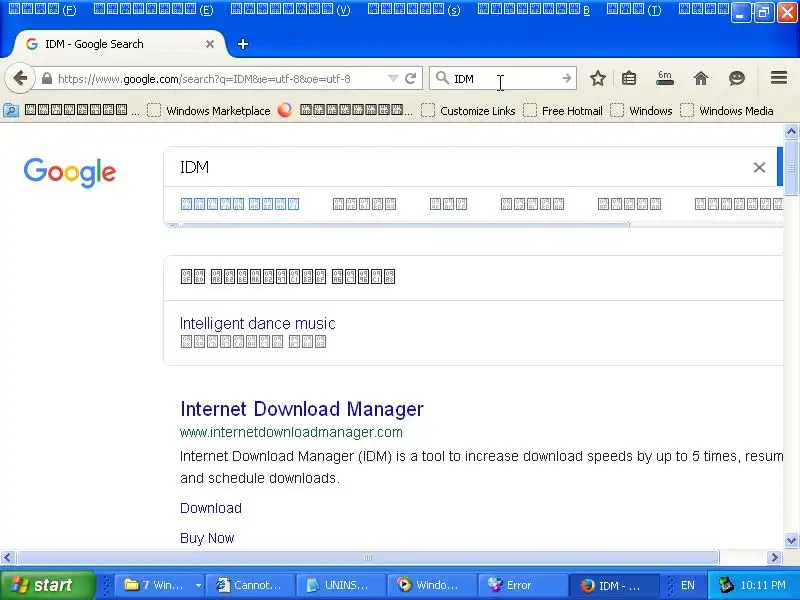Focus the browser search box containing IDM
The height and width of the screenshot is (600, 800).
click(x=503, y=79)
